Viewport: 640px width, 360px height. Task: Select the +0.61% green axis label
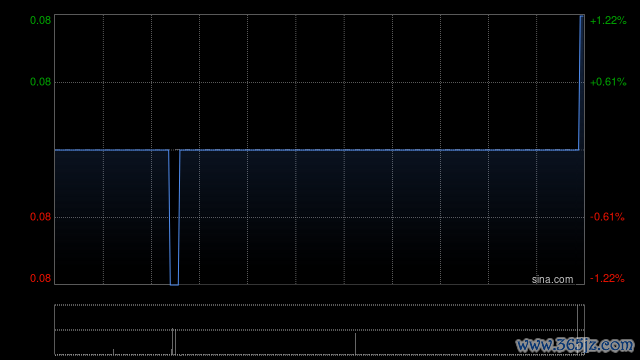coord(608,82)
